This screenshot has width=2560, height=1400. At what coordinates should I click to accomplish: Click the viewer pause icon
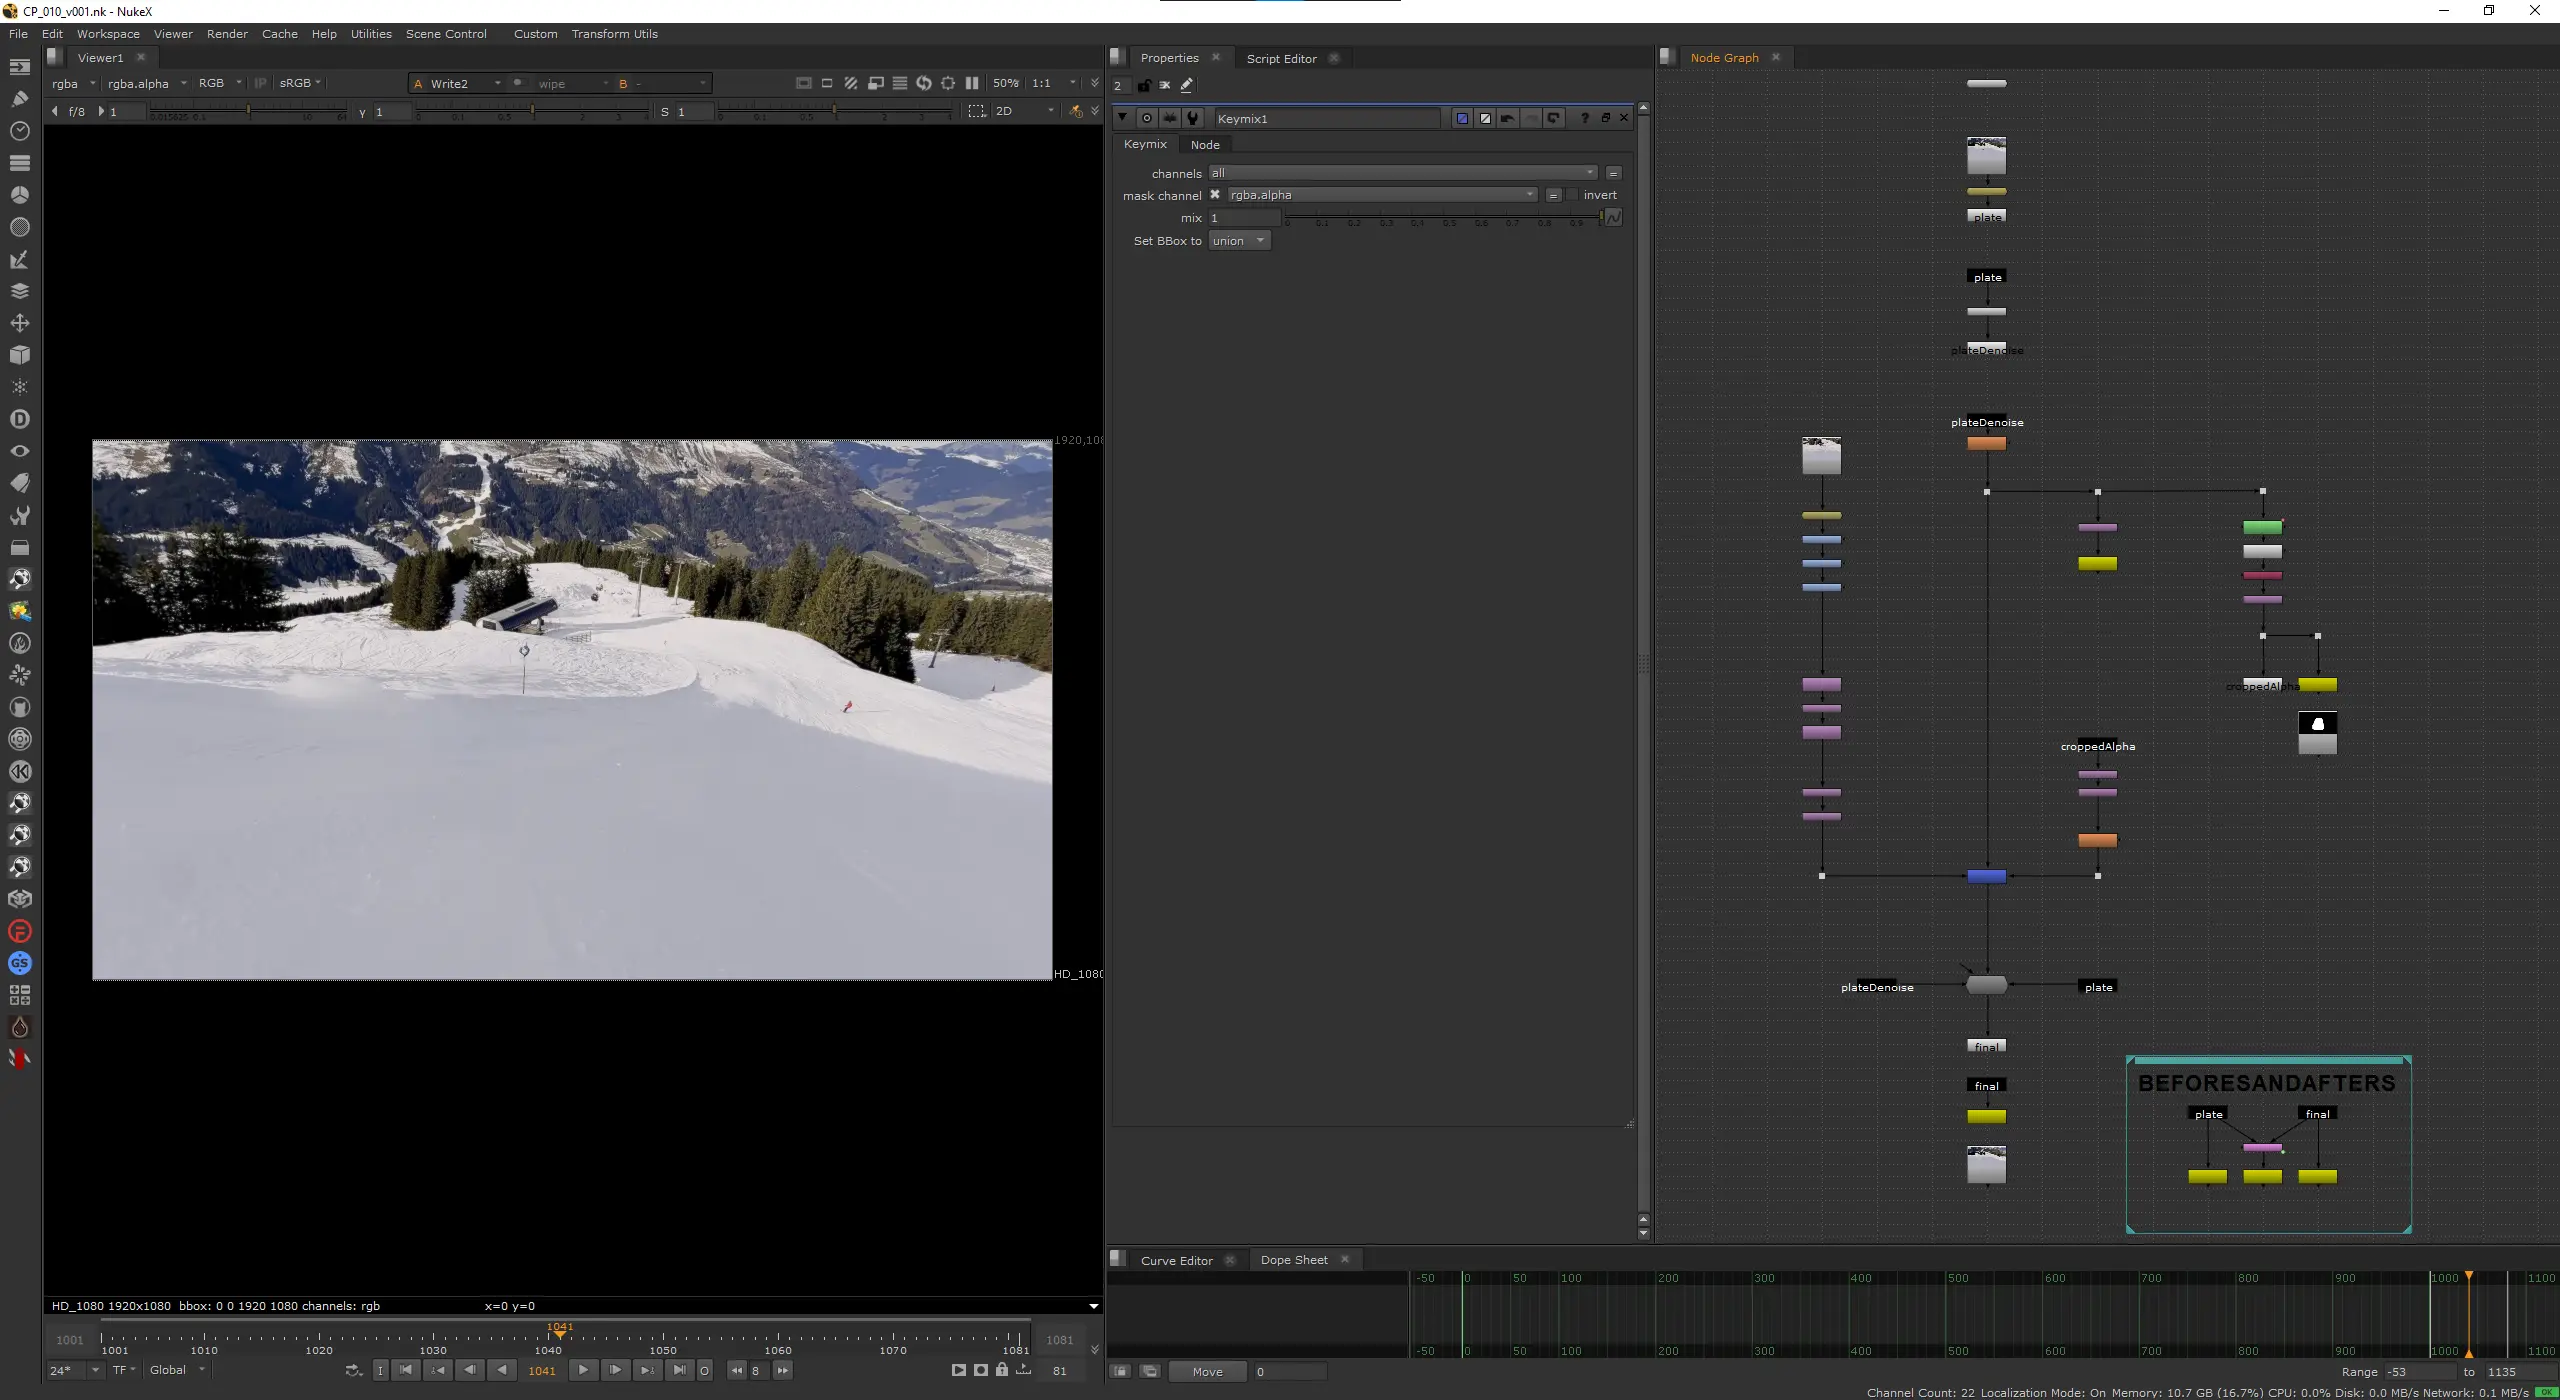point(971,83)
